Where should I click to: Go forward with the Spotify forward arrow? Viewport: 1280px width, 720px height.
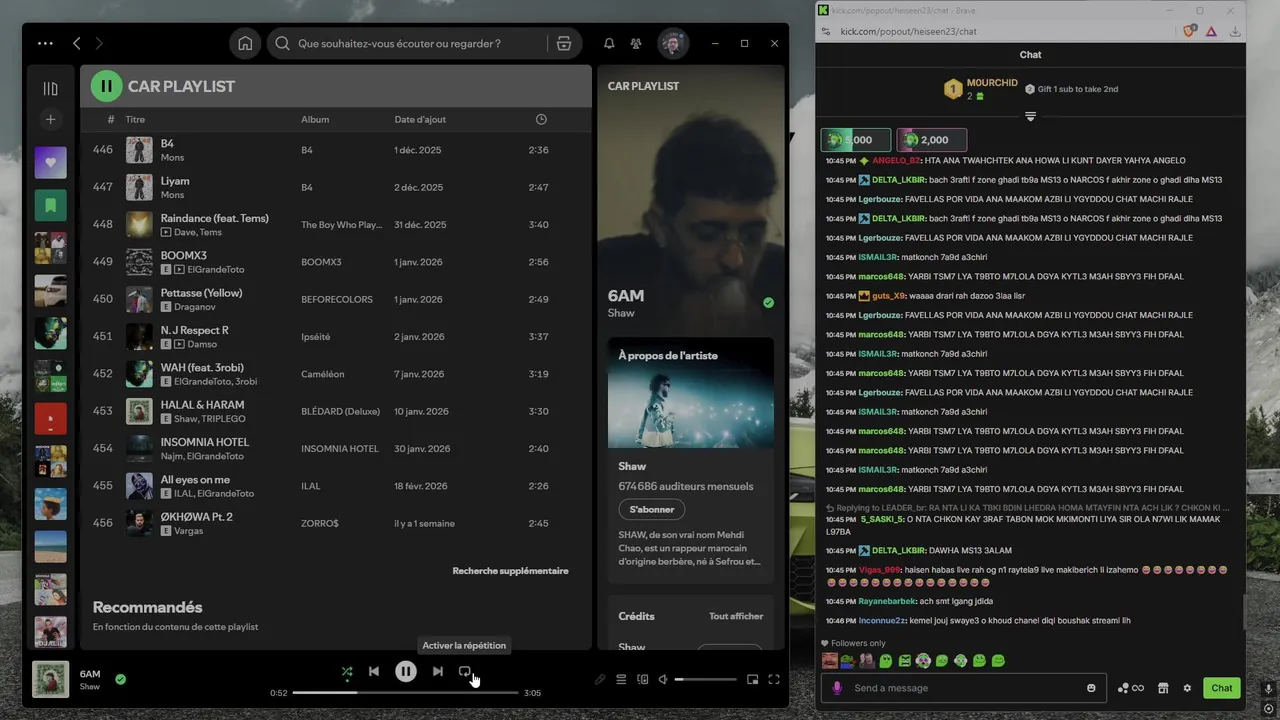coord(99,44)
